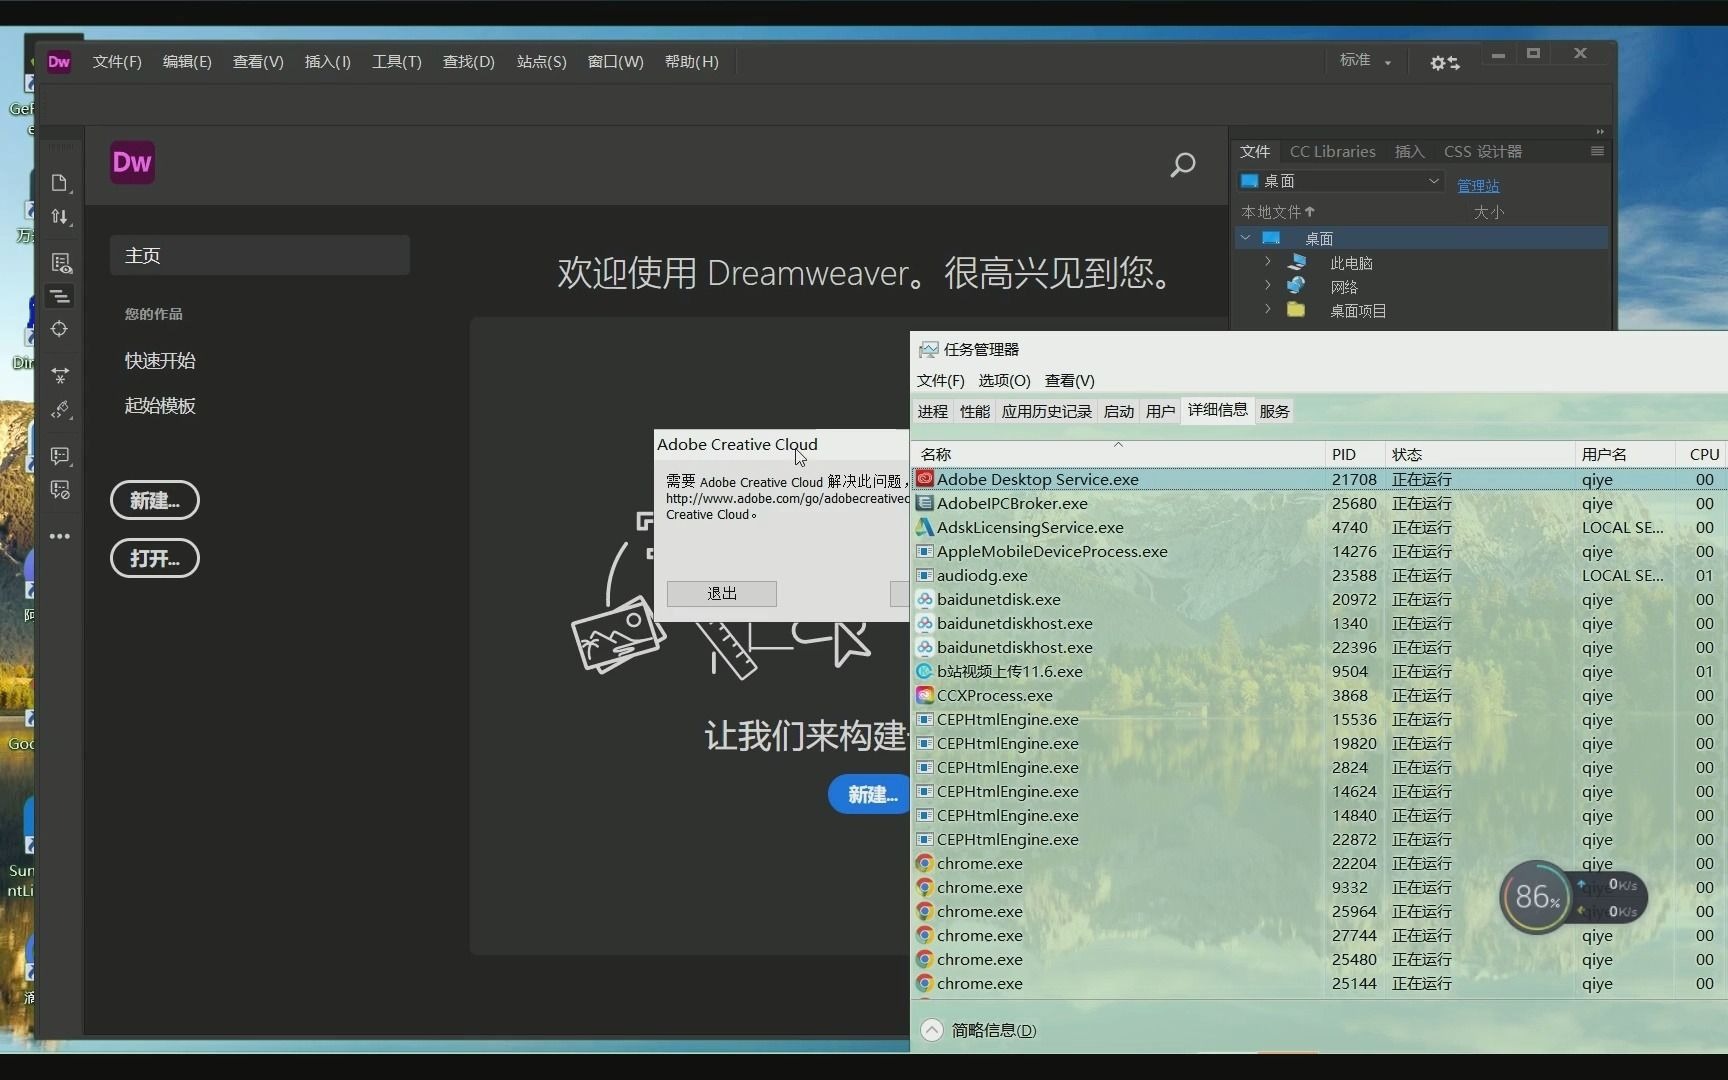1728x1080 pixels.
Task: Select 起始模板 in start page
Action: click(160, 405)
